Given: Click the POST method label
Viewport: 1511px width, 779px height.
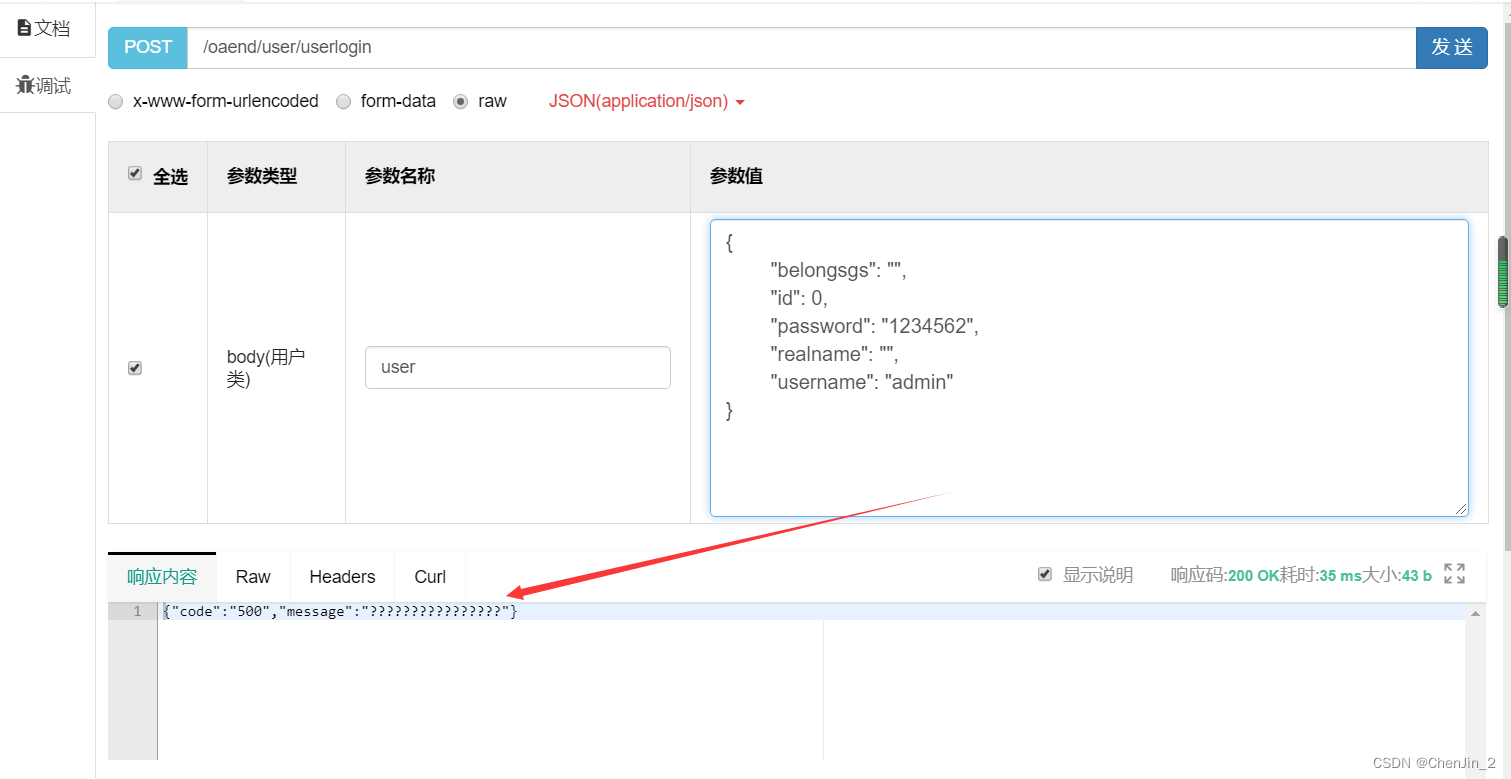Looking at the screenshot, I should click(x=148, y=47).
